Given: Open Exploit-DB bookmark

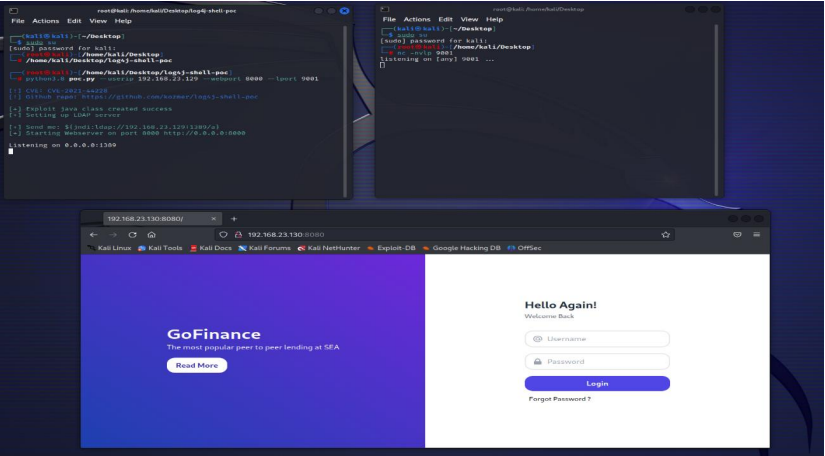Looking at the screenshot, I should (391, 248).
